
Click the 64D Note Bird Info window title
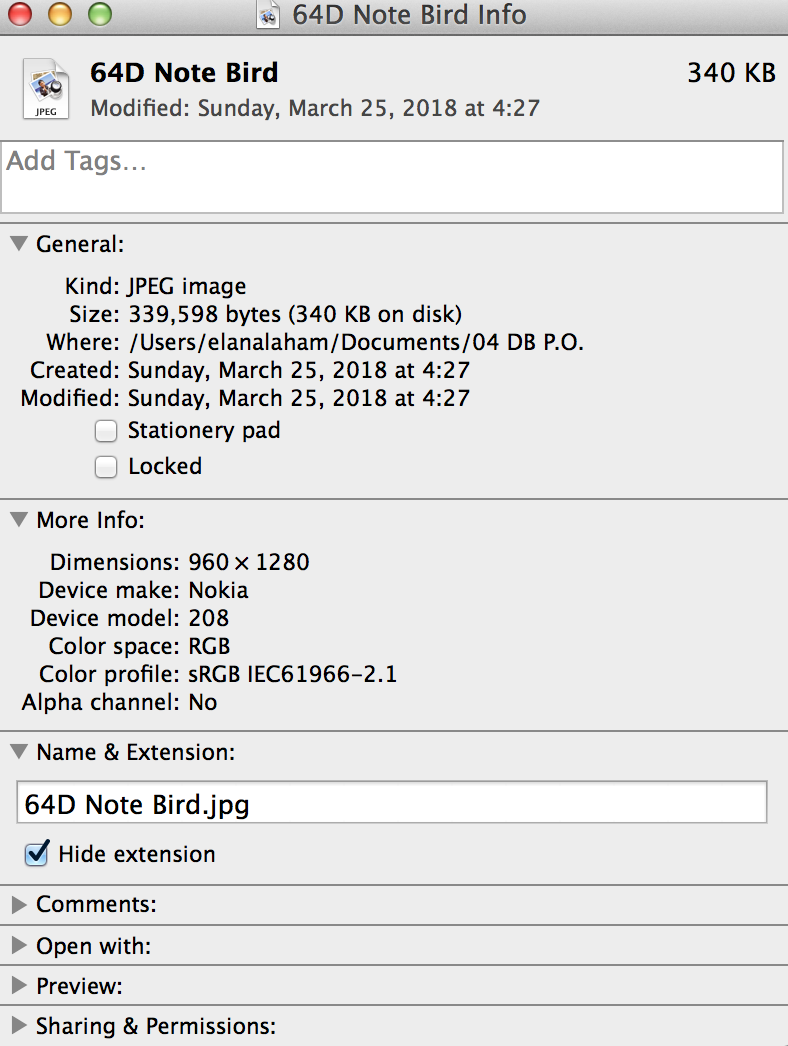click(x=409, y=15)
